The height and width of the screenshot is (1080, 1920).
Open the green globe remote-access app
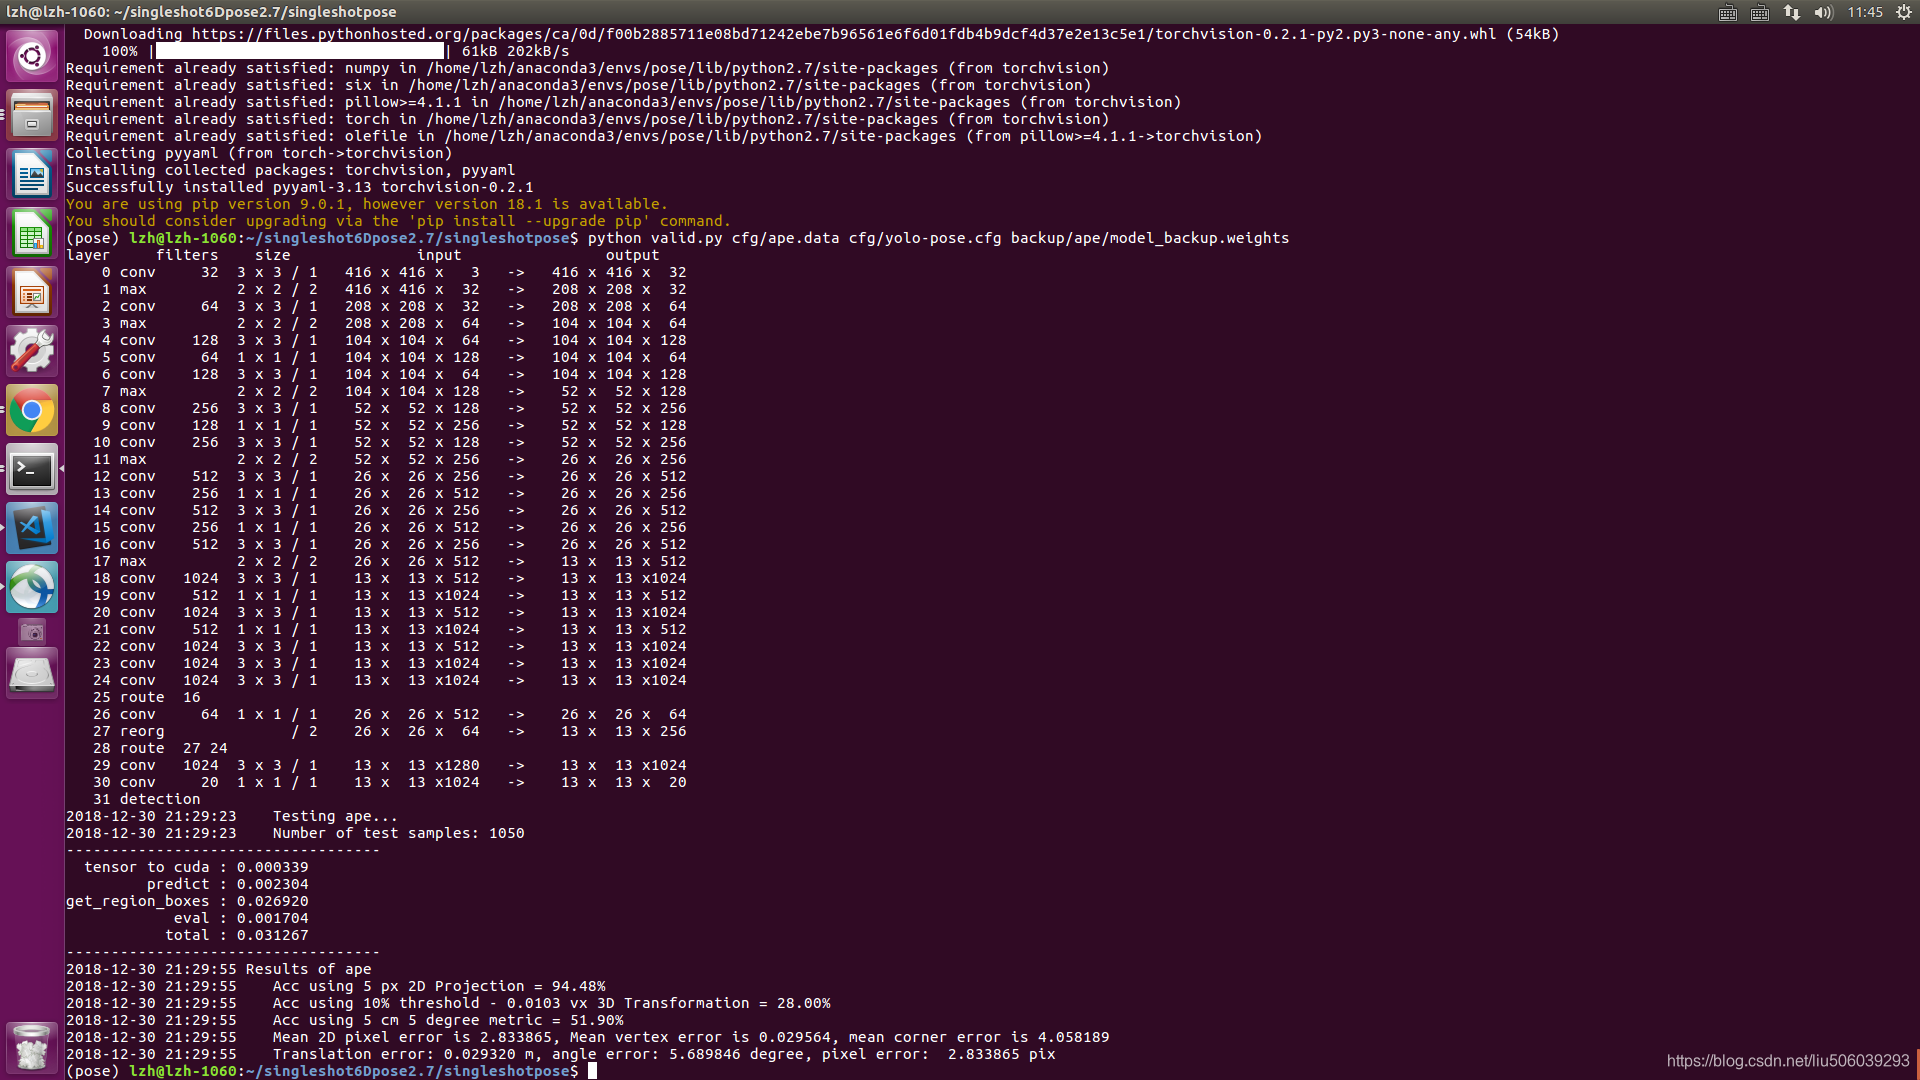pos(32,587)
